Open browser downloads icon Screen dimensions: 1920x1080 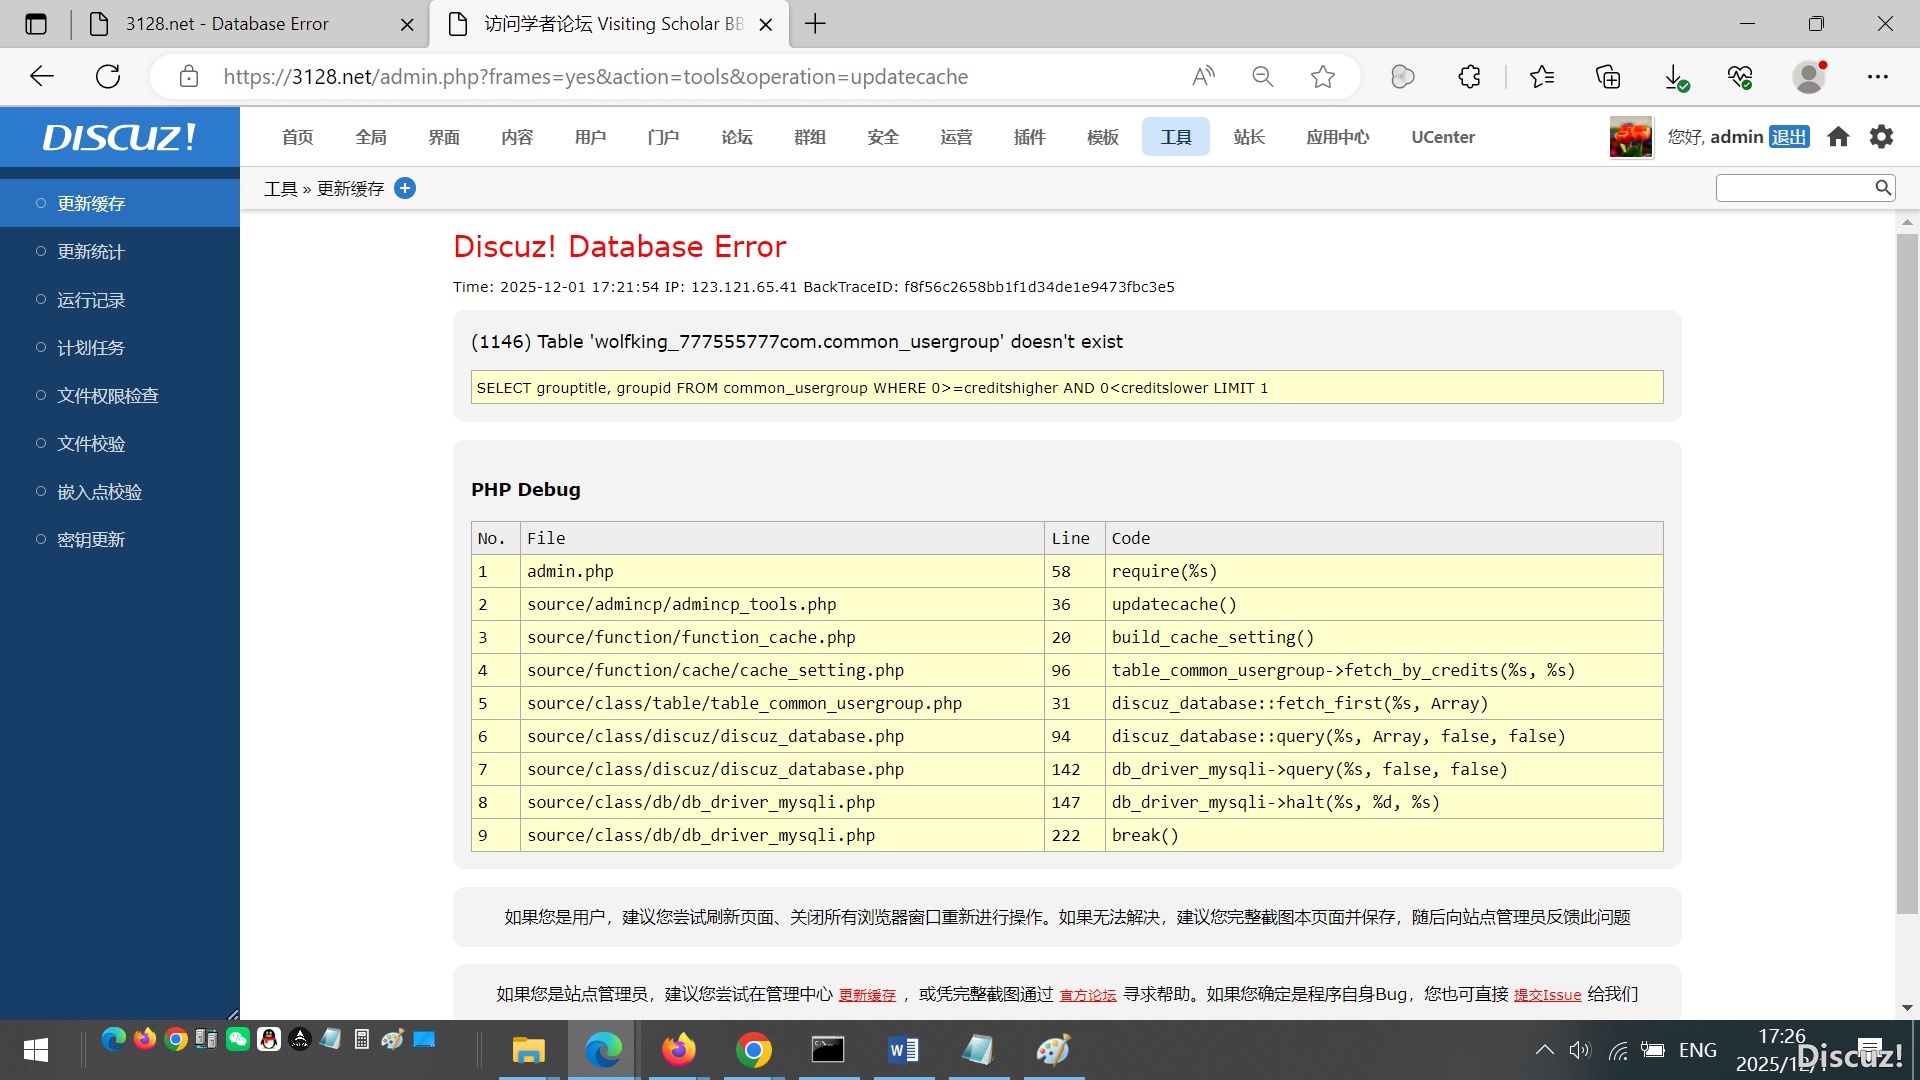coord(1675,77)
